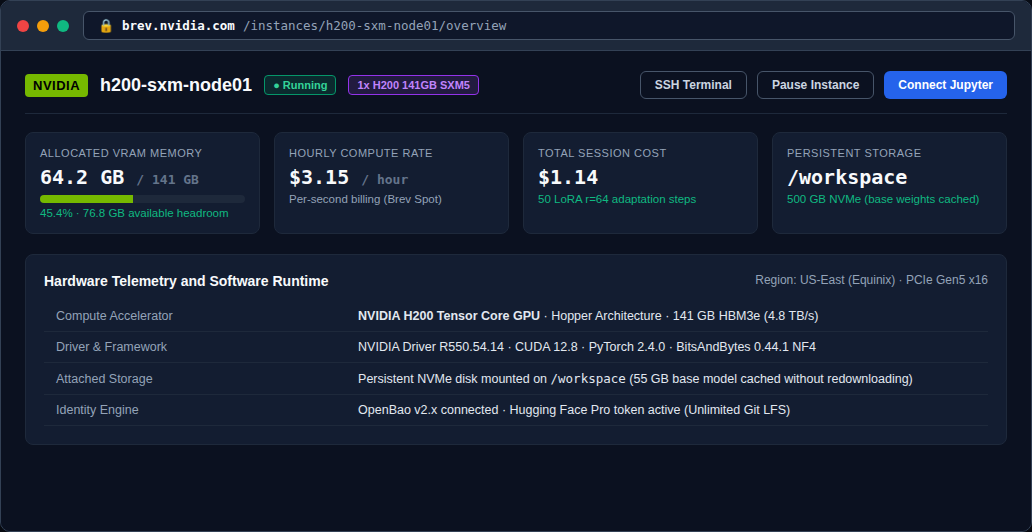Screen dimensions: 1032x532
Task: Click the 50 LoRA r=64 adaptation steps text
Action: (x=617, y=199)
